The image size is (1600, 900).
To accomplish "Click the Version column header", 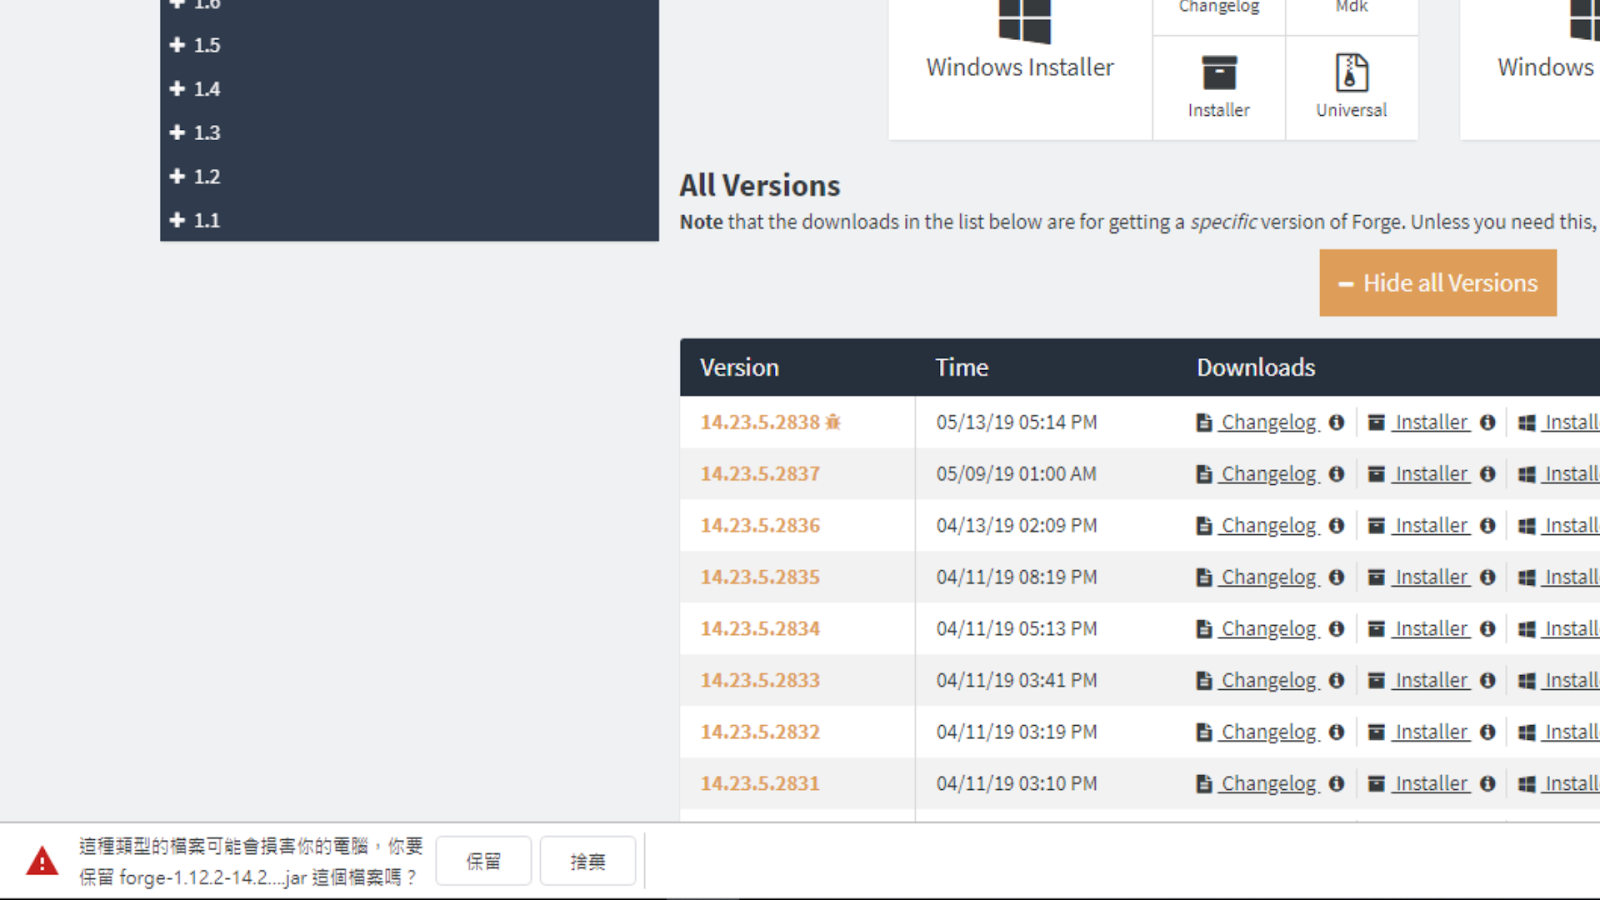I will coord(739,368).
